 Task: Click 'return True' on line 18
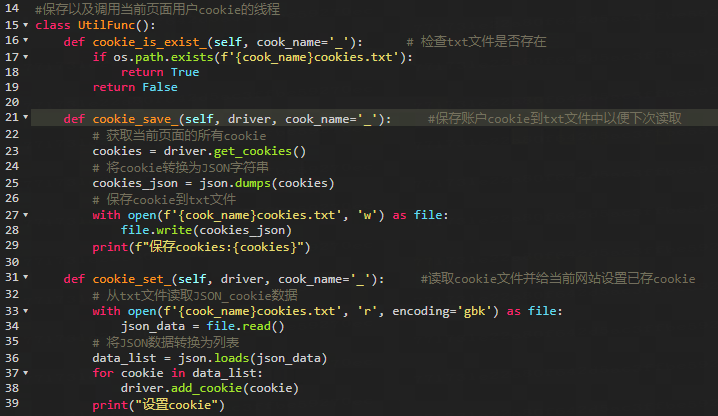click(x=160, y=72)
